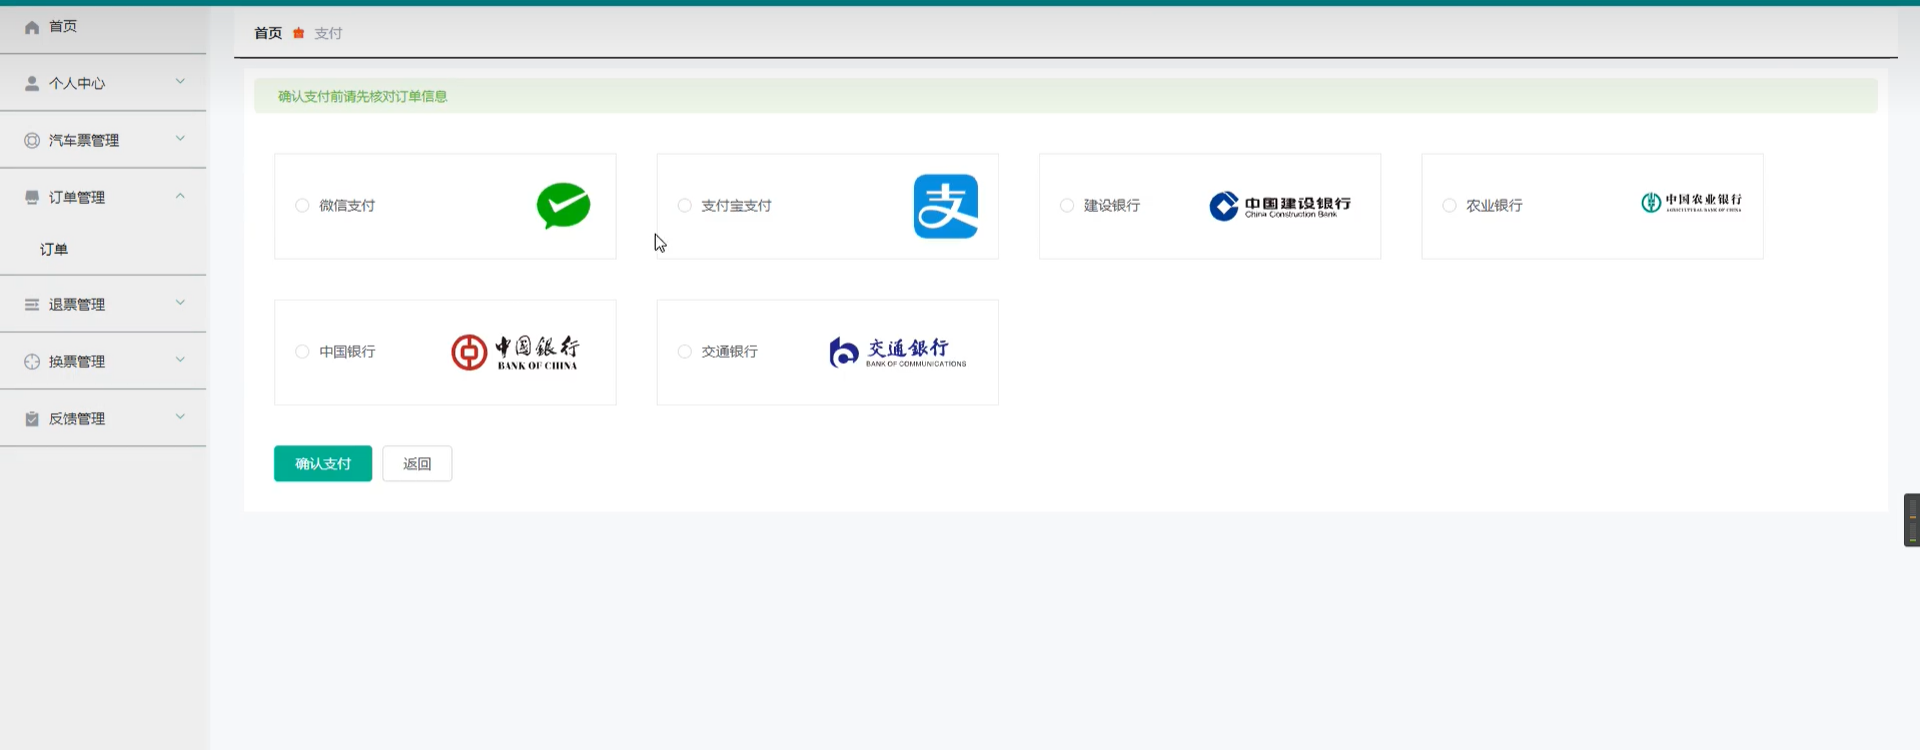The image size is (1920, 750).
Task: Click the clipboard icon beside 反馈管理
Action: pyautogui.click(x=32, y=418)
